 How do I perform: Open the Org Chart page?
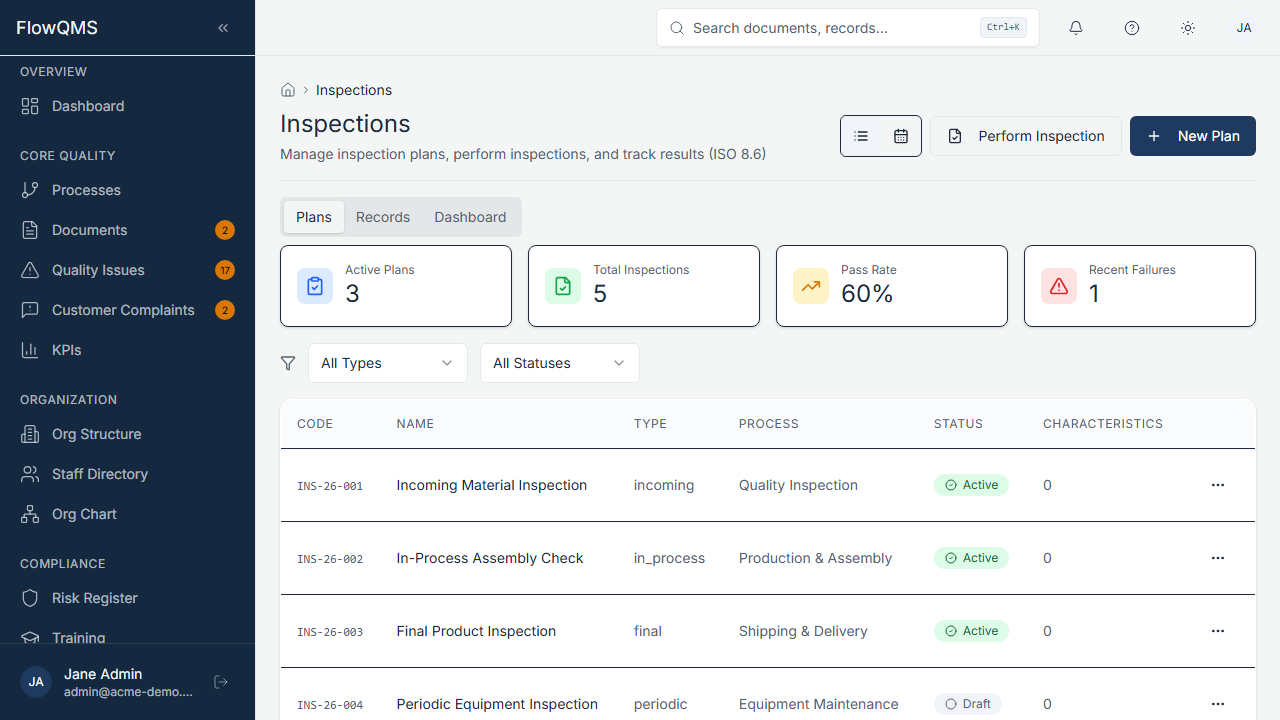pos(84,514)
